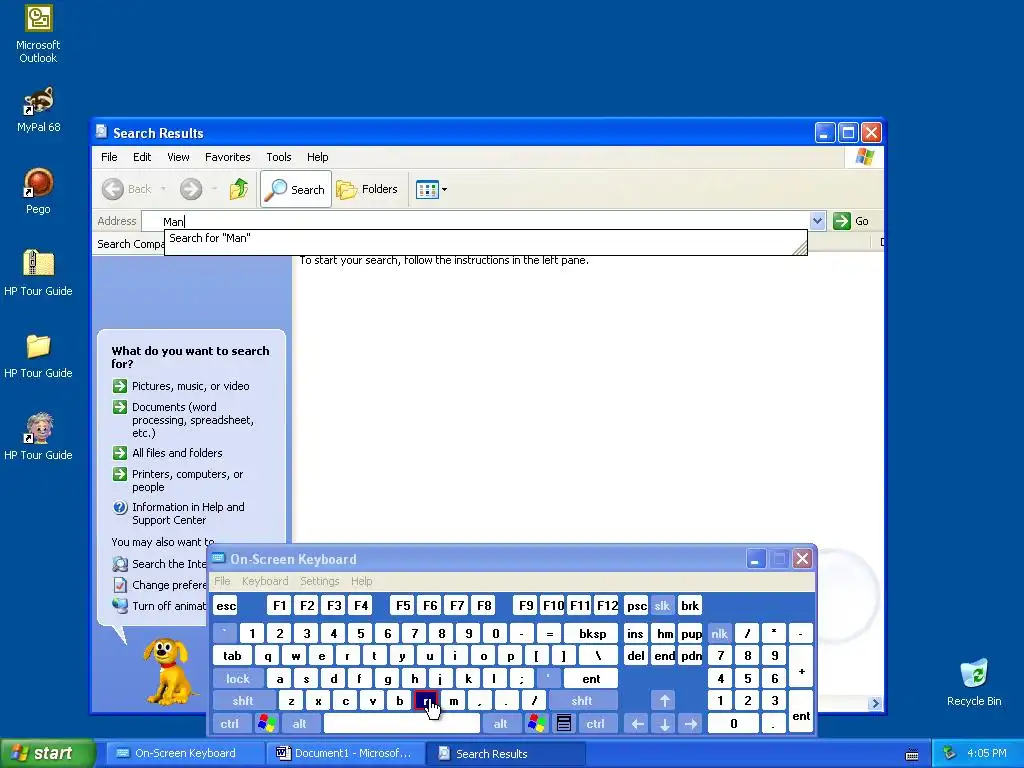
Task: Click the down arrow key
Action: [665, 724]
